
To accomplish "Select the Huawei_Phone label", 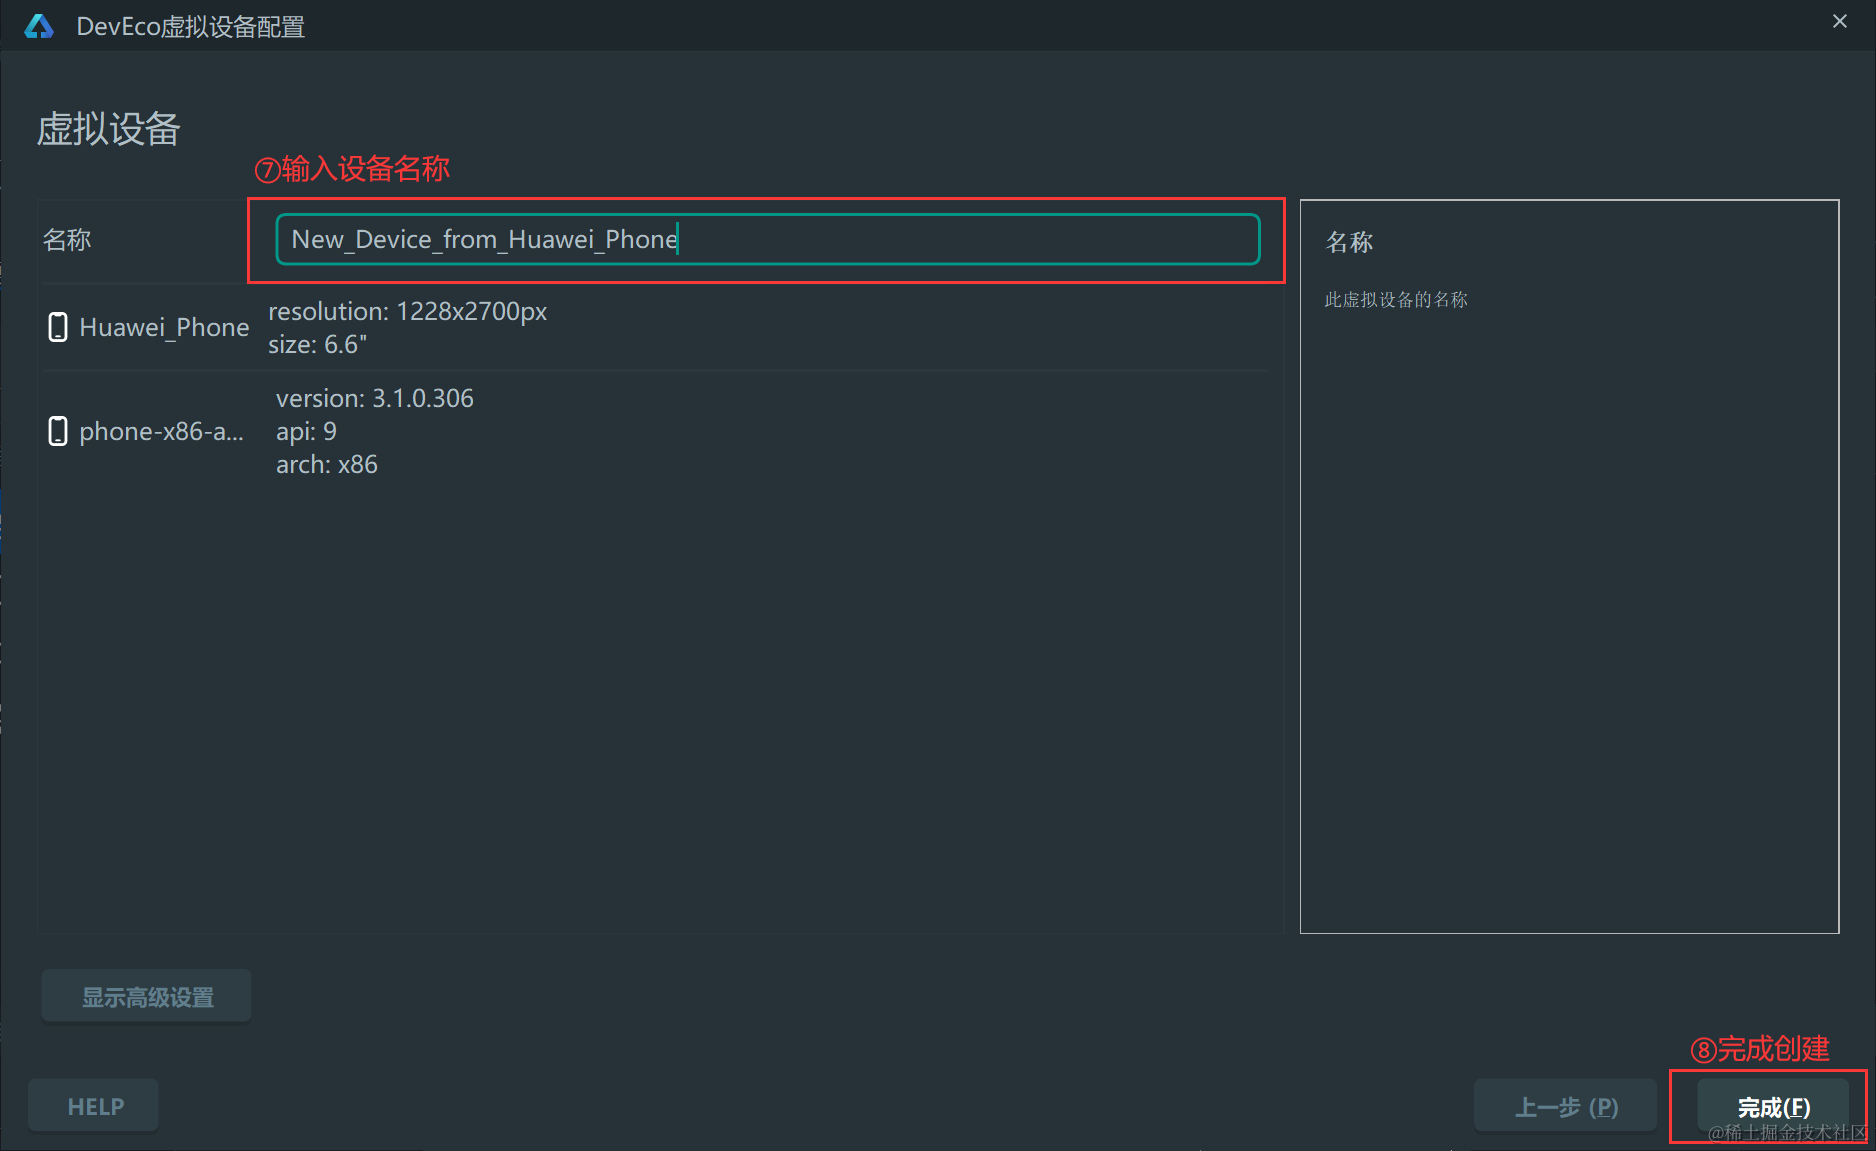I will [x=164, y=327].
